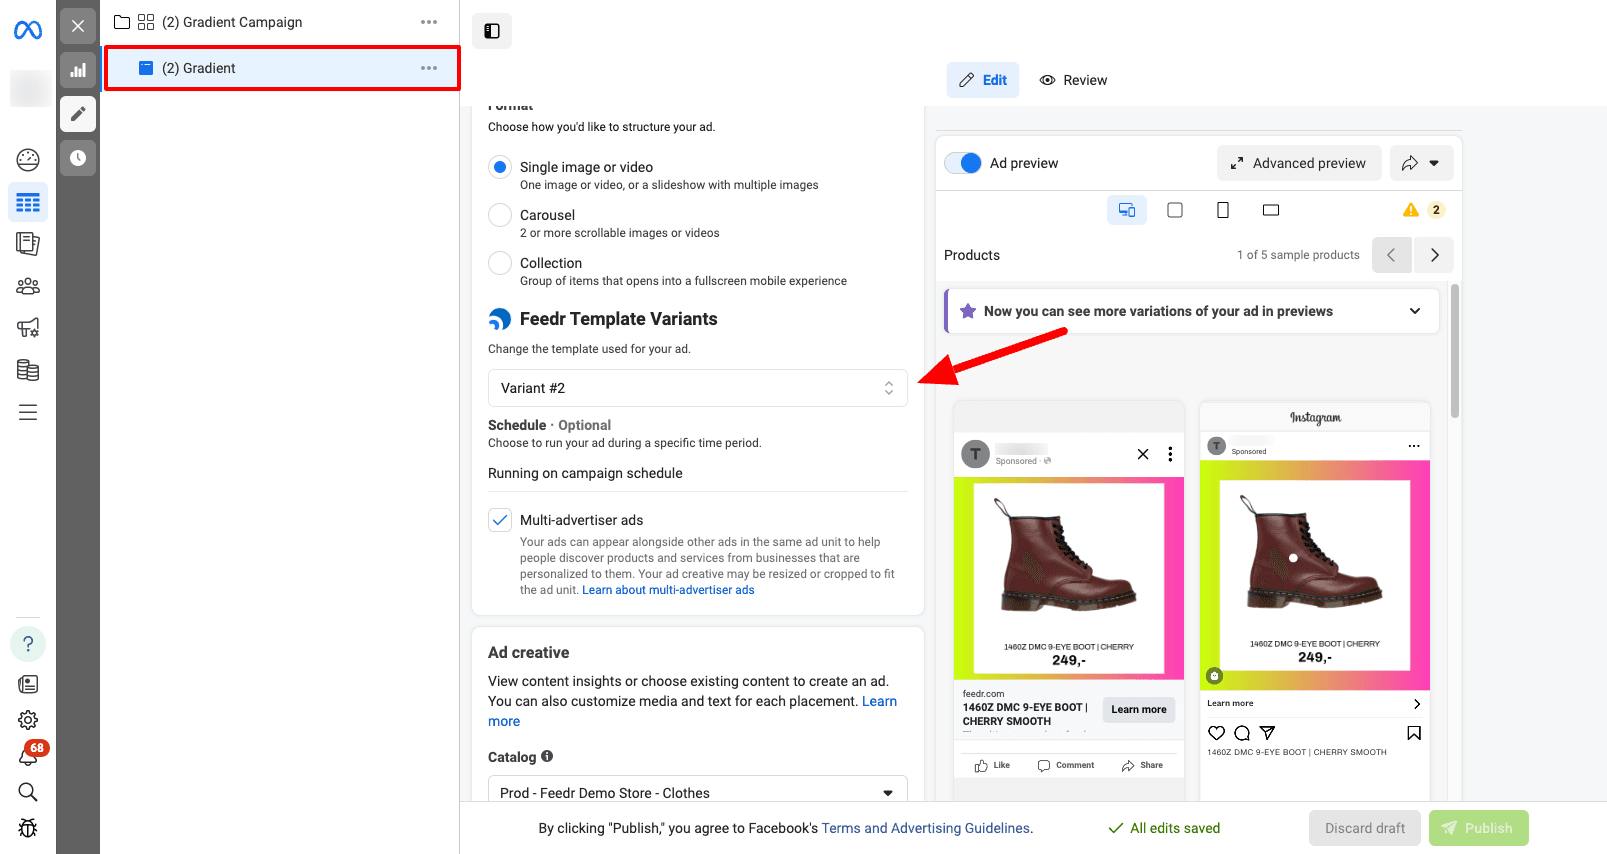The image size is (1607, 854).
Task: Open the charts view icon in sidebar
Action: click(78, 70)
